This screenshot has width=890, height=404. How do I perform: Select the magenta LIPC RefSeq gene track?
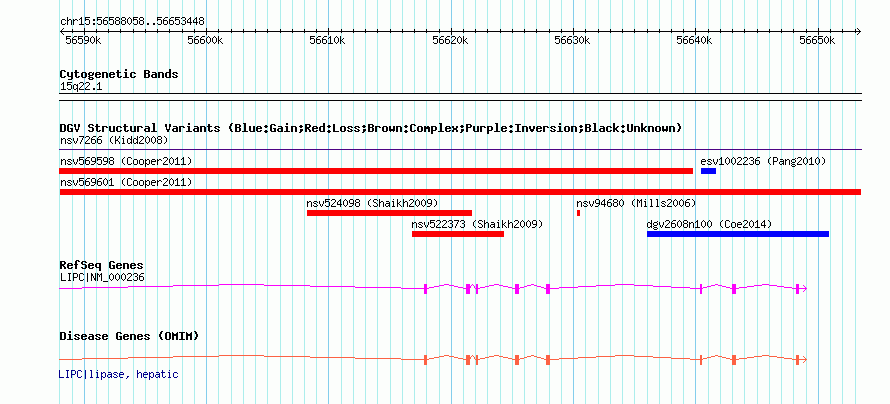(433, 288)
